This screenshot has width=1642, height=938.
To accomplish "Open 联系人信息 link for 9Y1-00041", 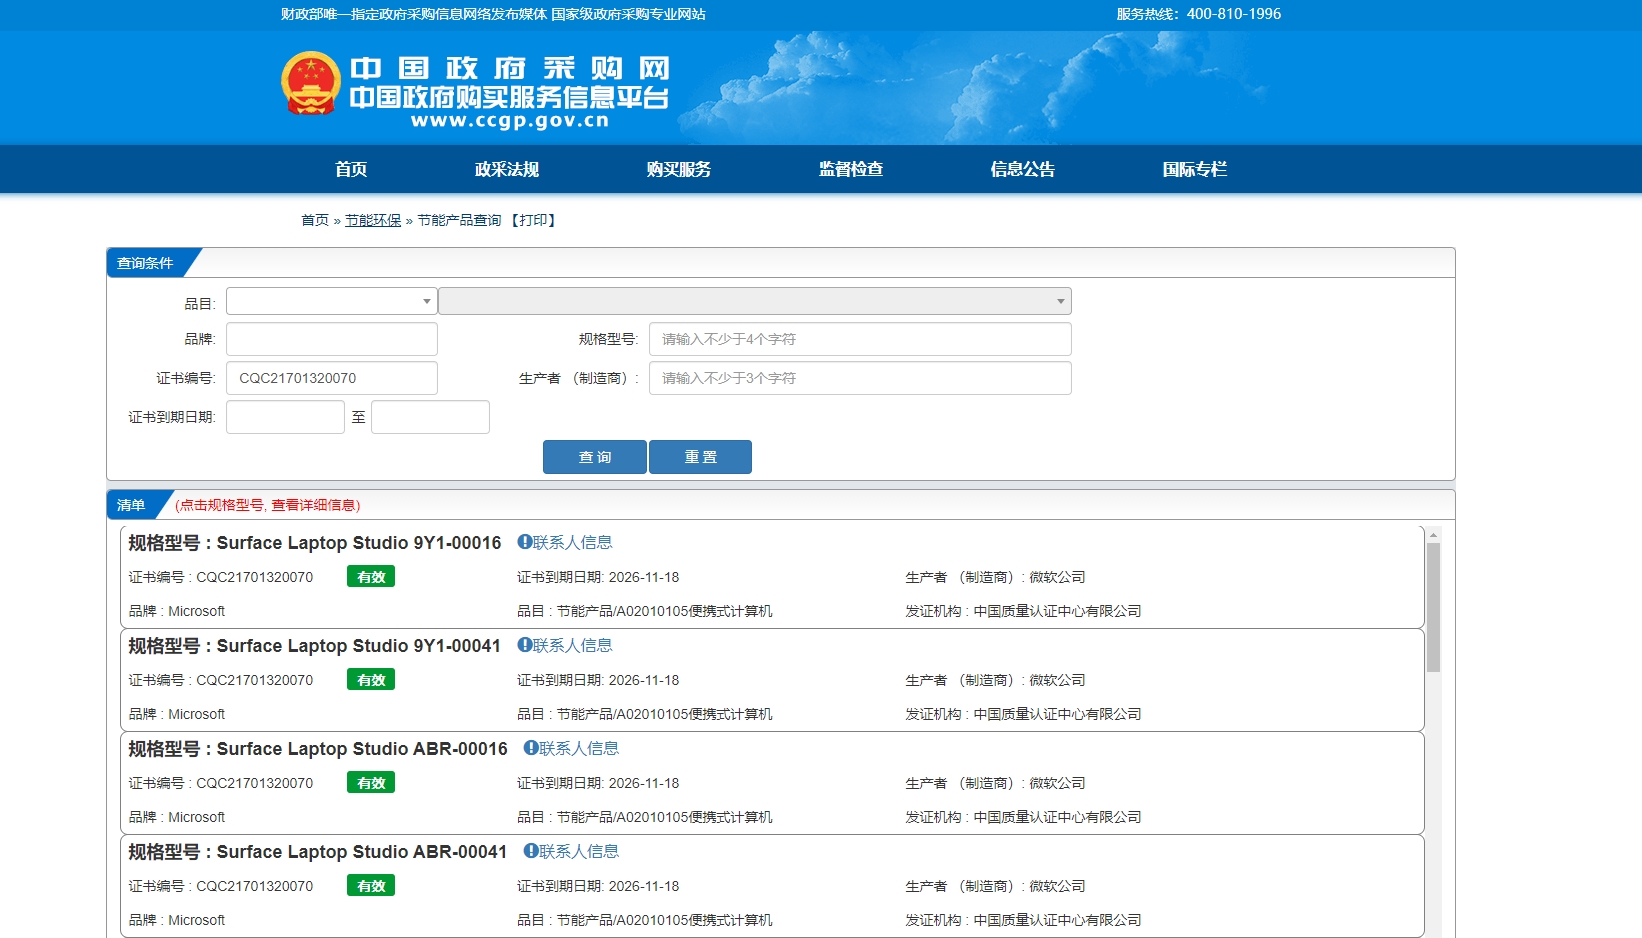I will pyautogui.click(x=572, y=645).
